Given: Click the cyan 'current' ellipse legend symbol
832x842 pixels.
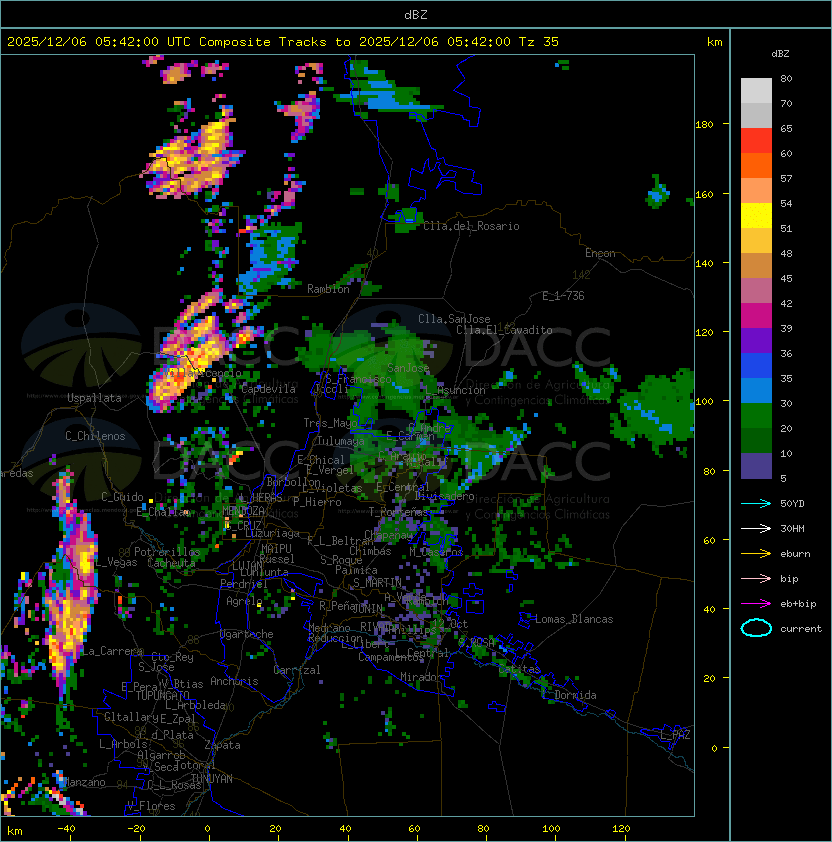Looking at the screenshot, I should pyautogui.click(x=756, y=628).
